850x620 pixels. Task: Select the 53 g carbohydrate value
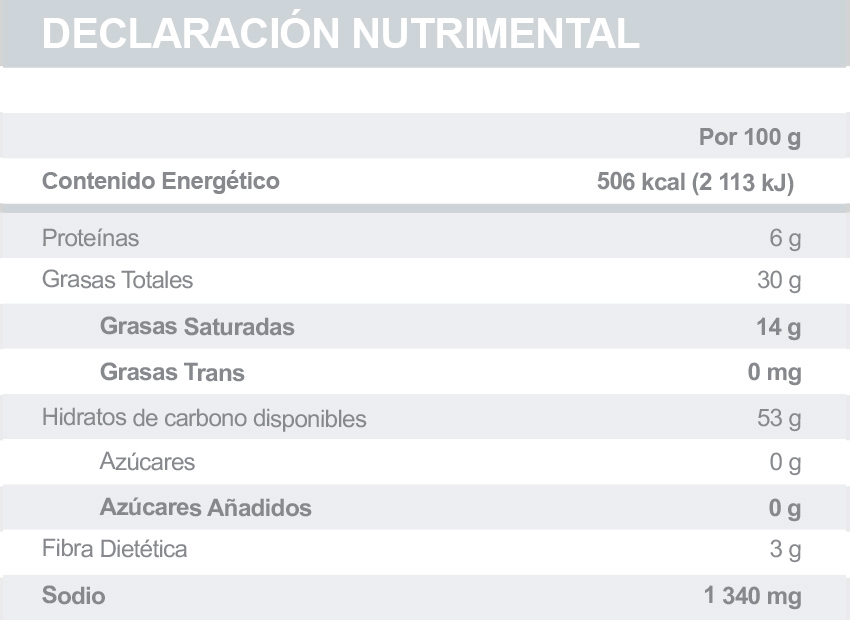coord(779,418)
